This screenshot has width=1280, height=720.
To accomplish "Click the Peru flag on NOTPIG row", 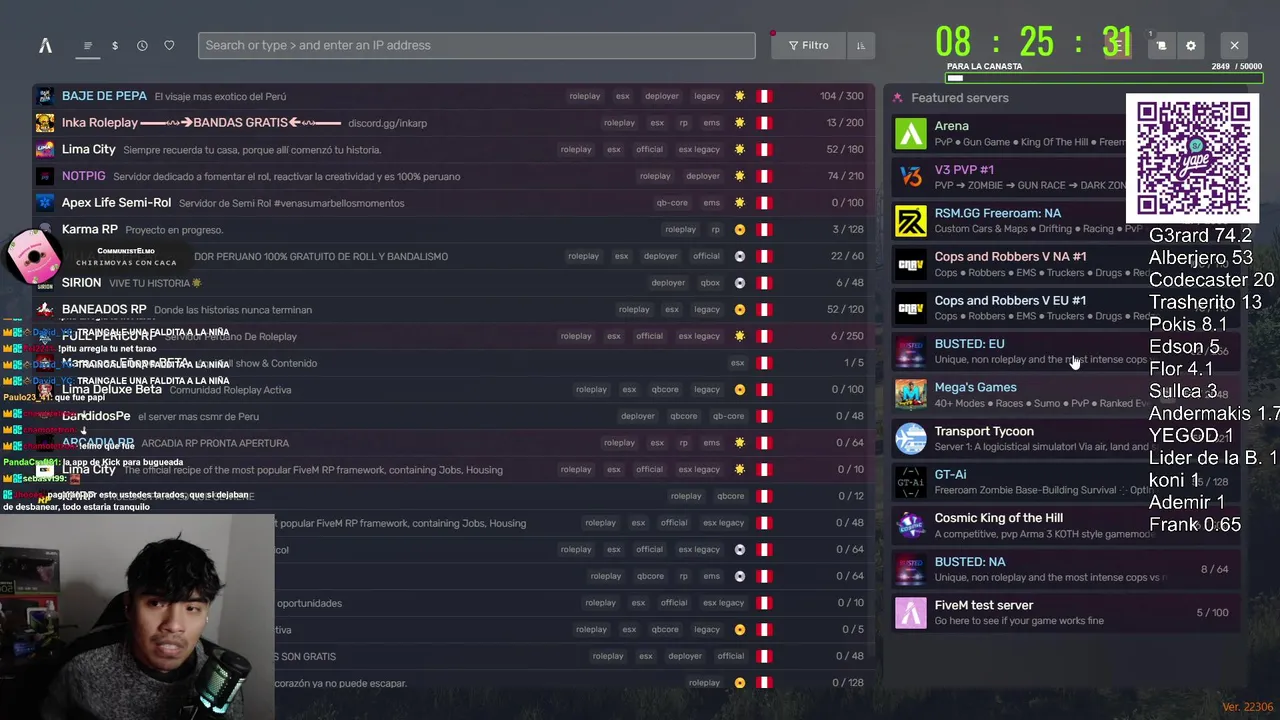I will [764, 176].
